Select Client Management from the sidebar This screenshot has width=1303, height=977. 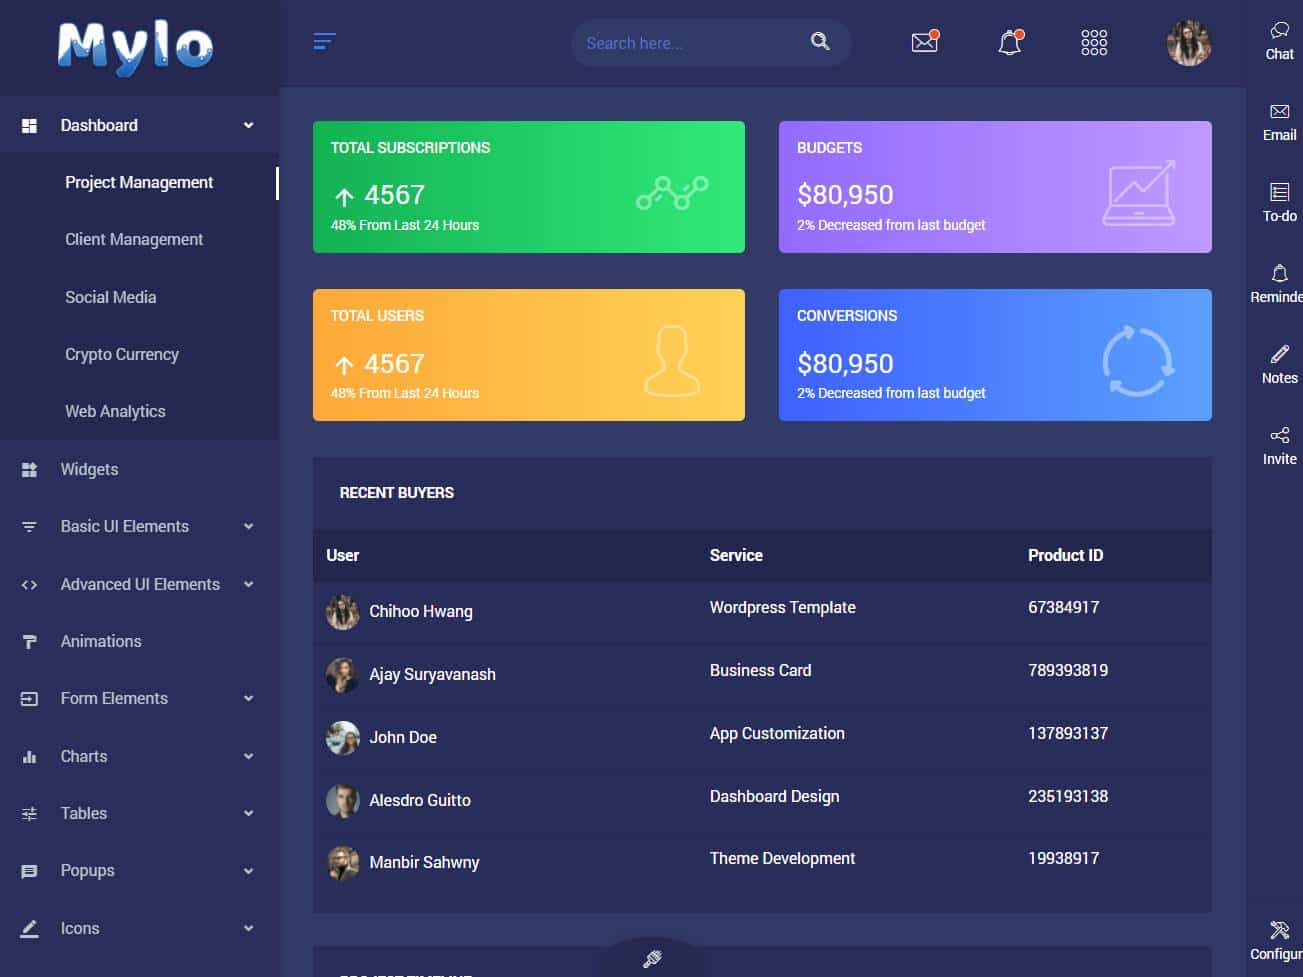[134, 239]
